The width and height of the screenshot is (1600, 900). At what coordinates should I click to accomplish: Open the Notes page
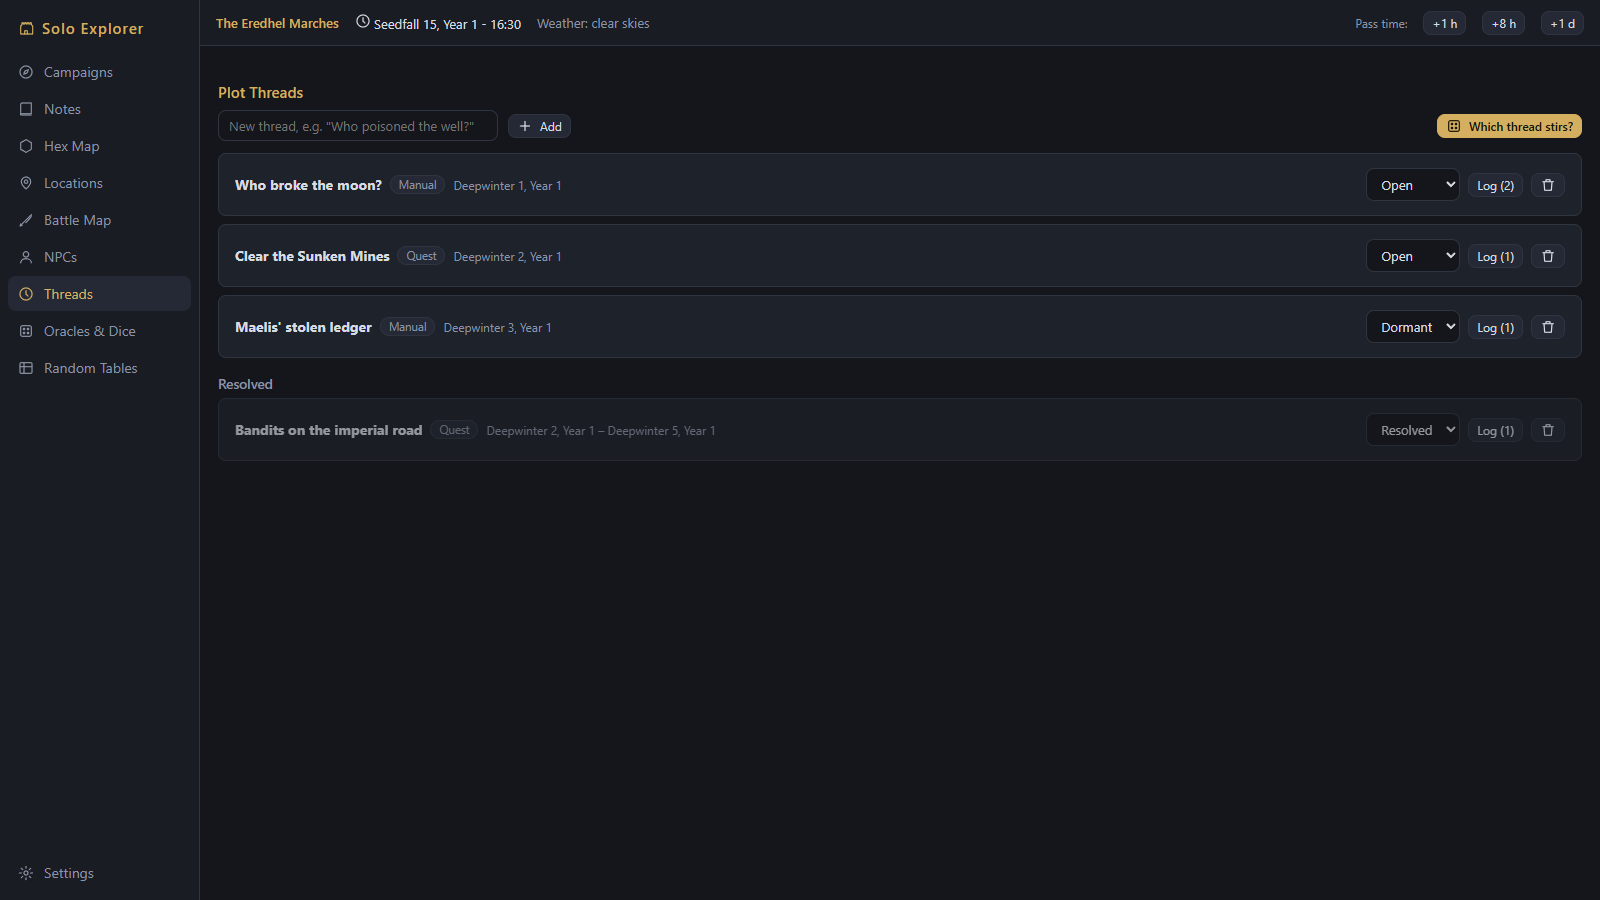point(99,109)
